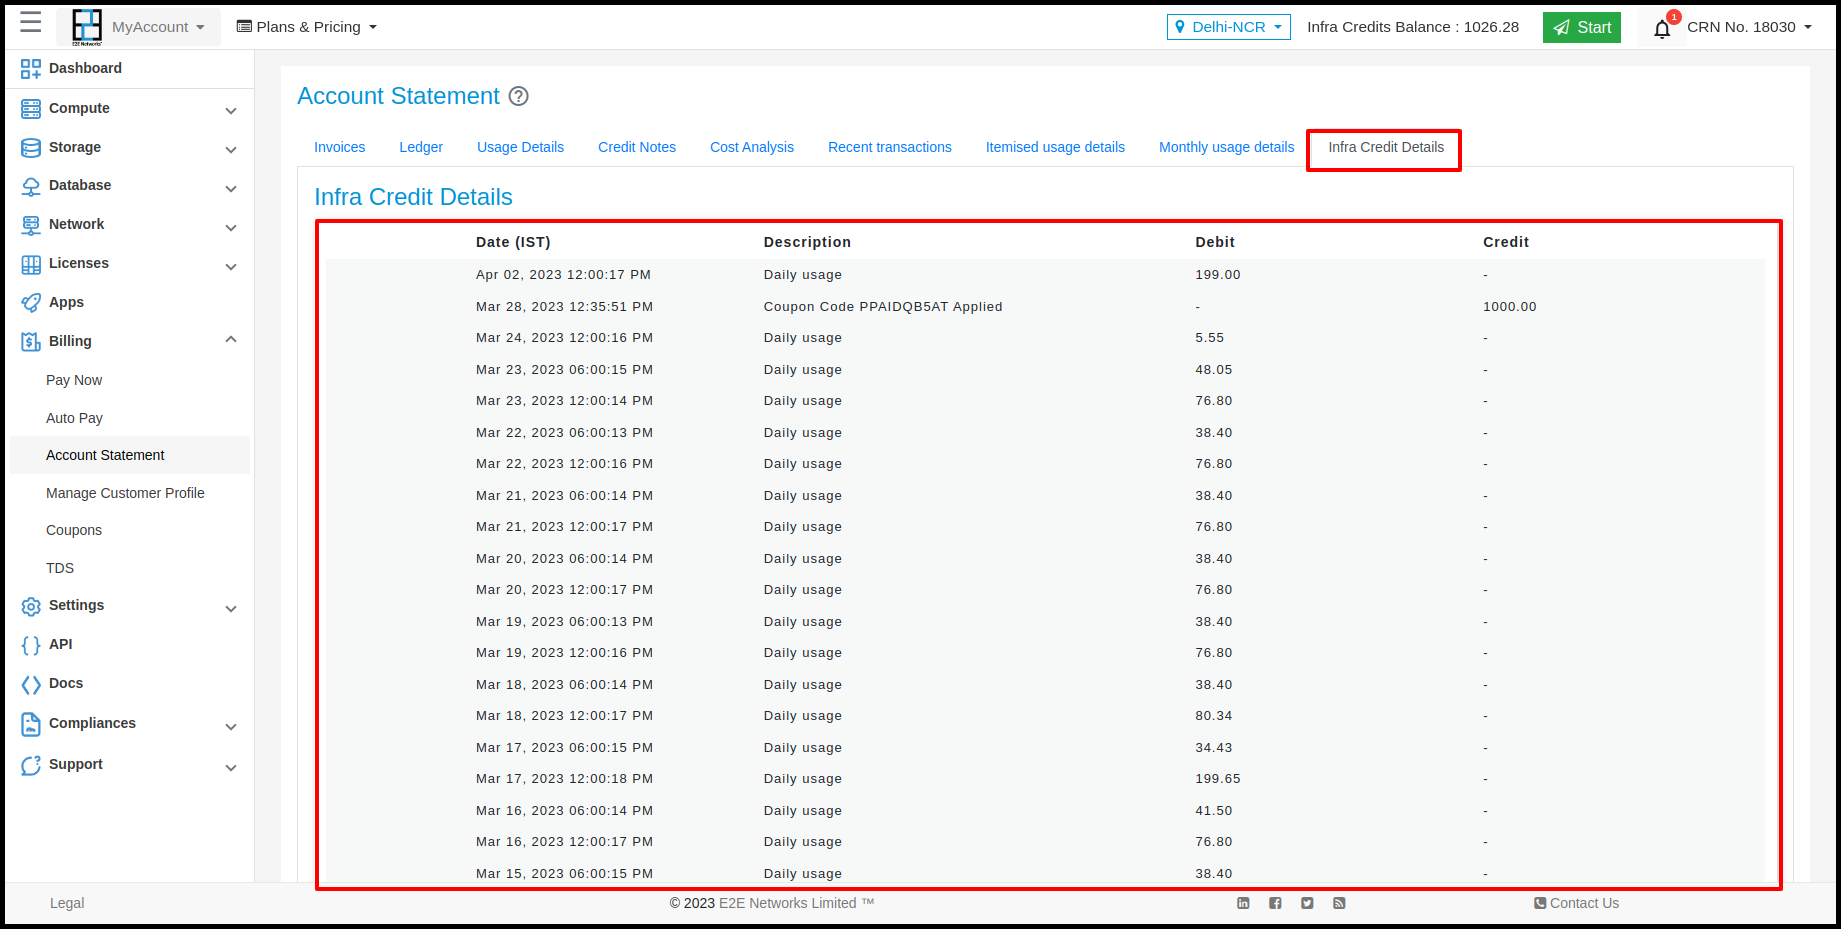Click the Date (IST) column header
Viewport: 1841px width, 929px height.
(513, 242)
